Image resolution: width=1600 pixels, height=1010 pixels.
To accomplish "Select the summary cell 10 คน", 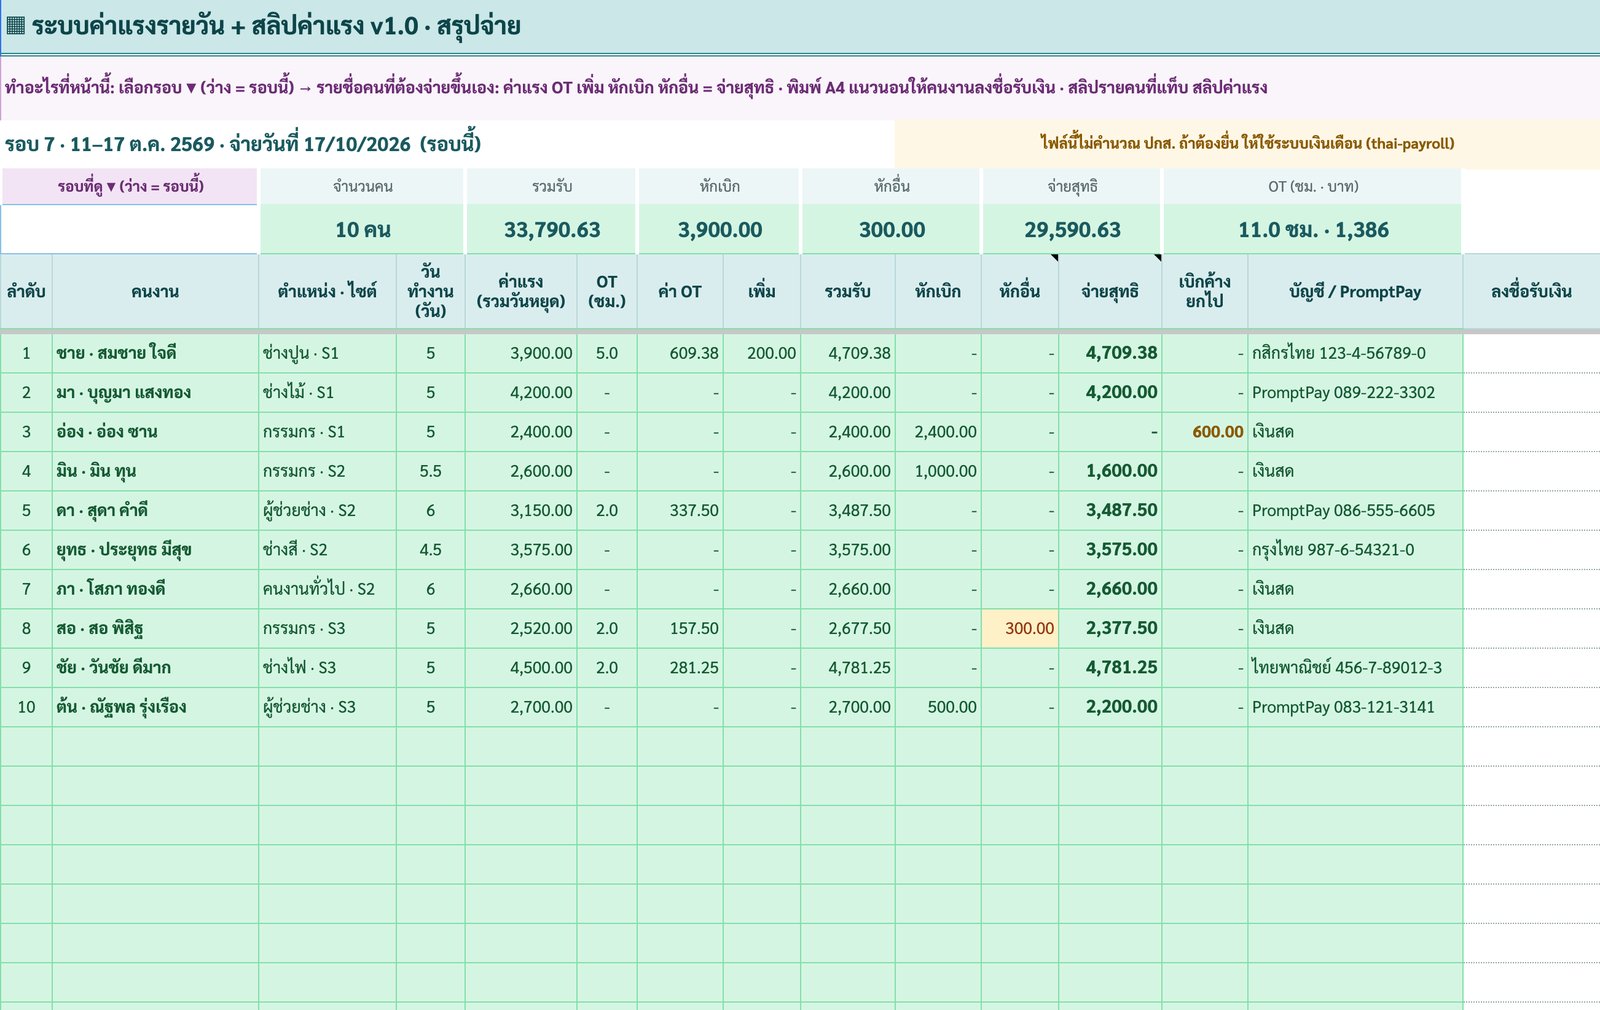I will (x=362, y=229).
